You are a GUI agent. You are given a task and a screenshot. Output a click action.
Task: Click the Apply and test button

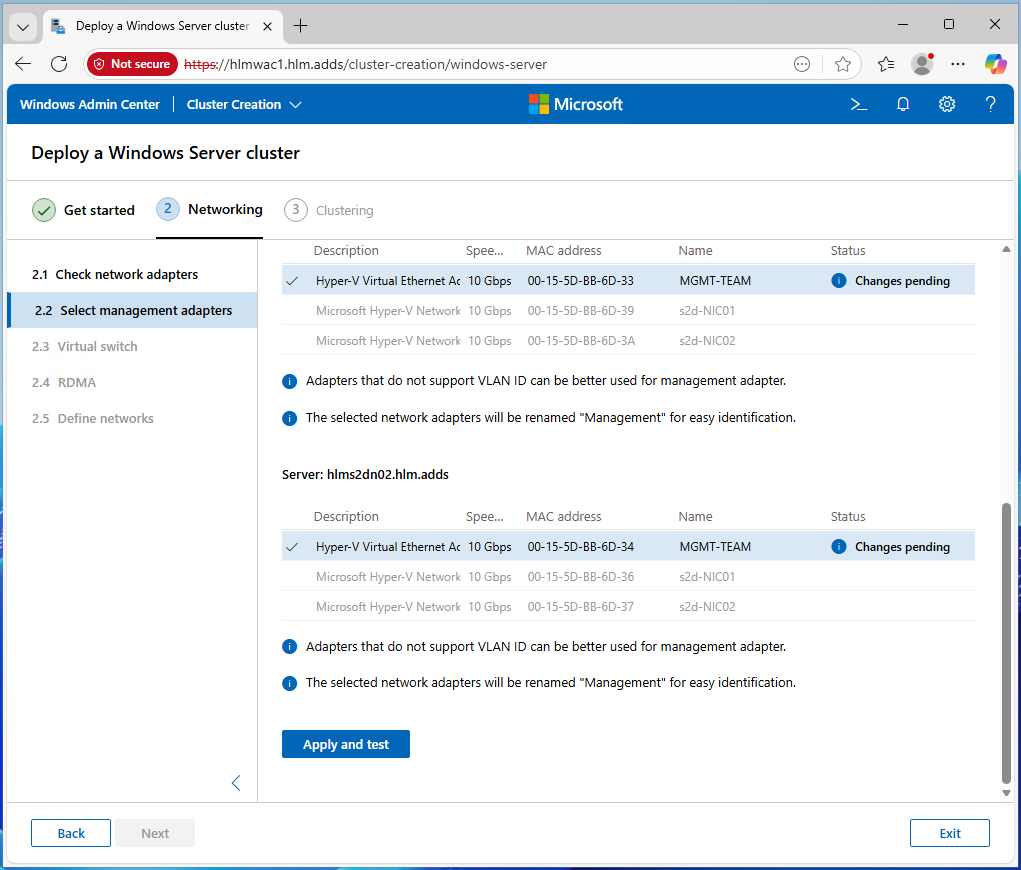(346, 744)
